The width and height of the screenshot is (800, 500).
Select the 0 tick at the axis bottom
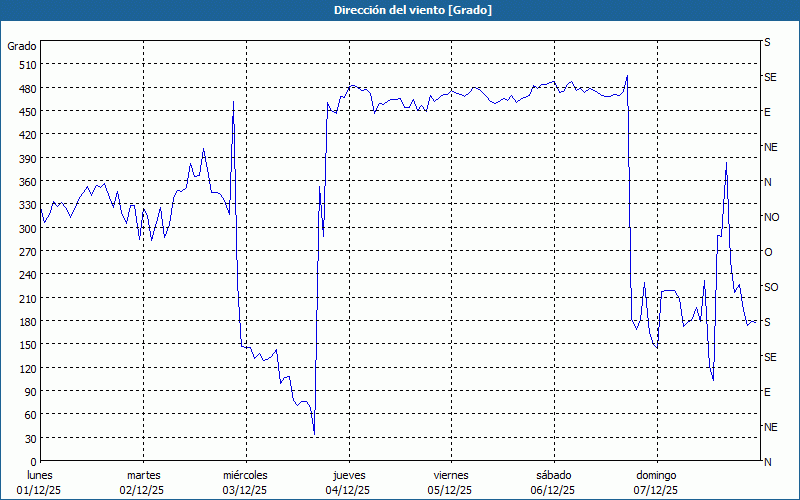[x=31, y=461]
